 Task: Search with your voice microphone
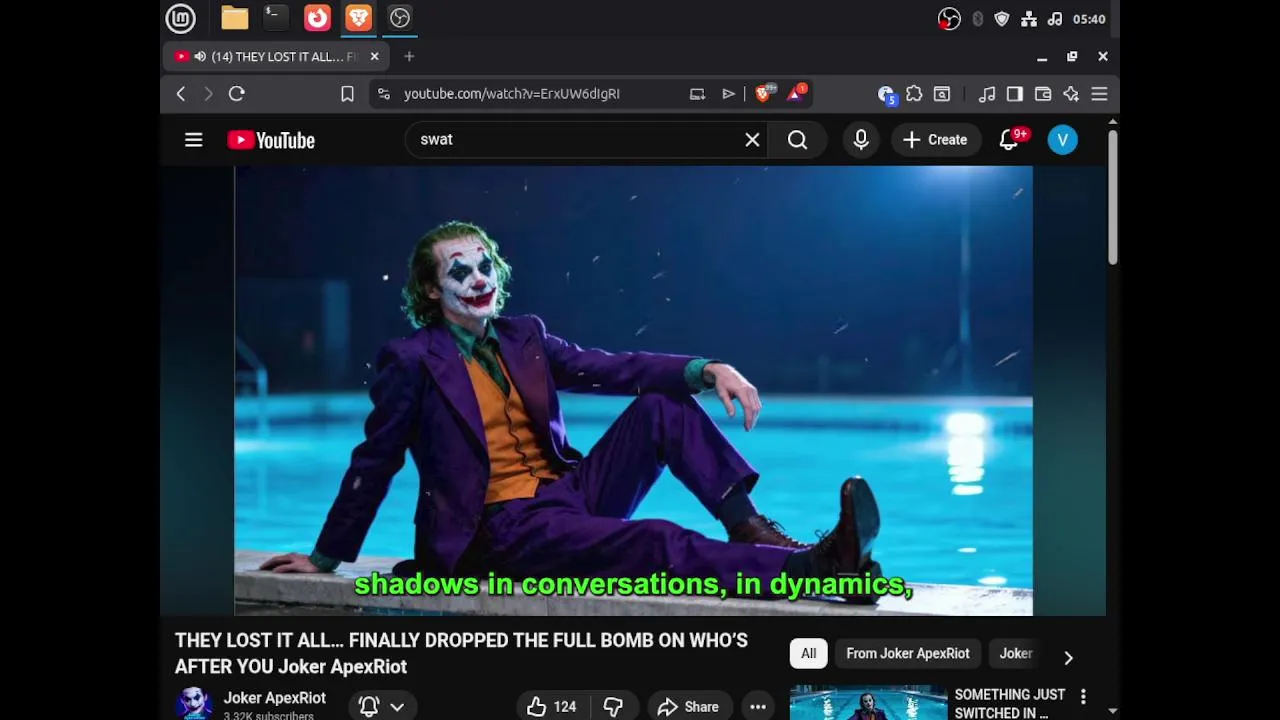861,140
